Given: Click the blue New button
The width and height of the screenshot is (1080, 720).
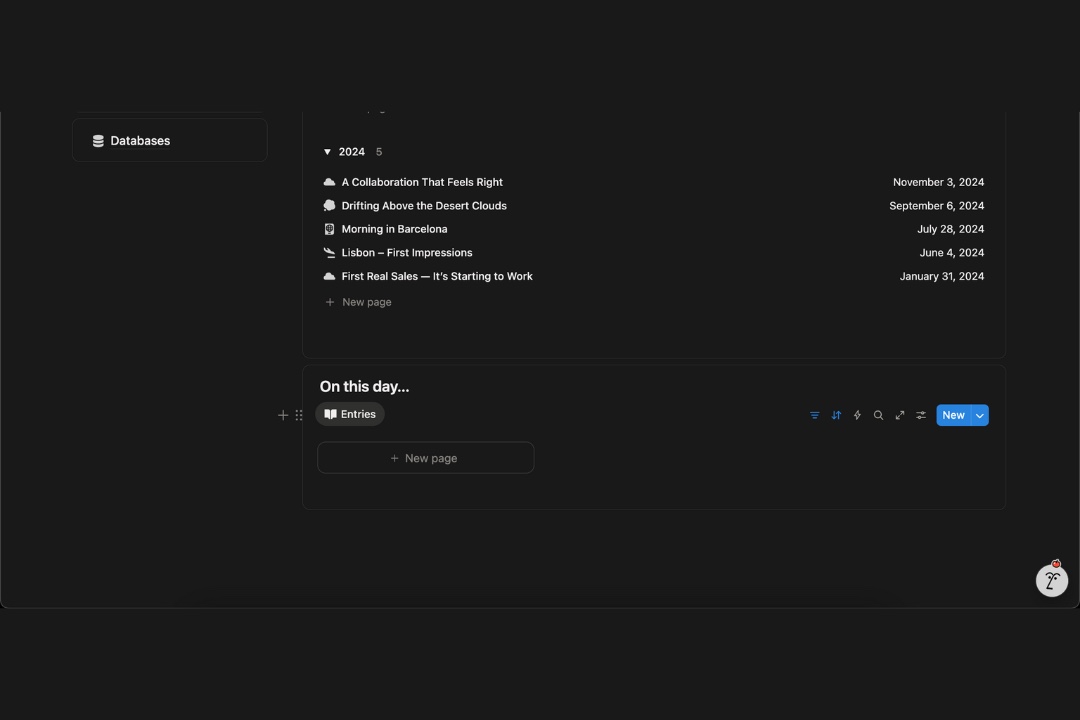Looking at the screenshot, I should pos(953,415).
